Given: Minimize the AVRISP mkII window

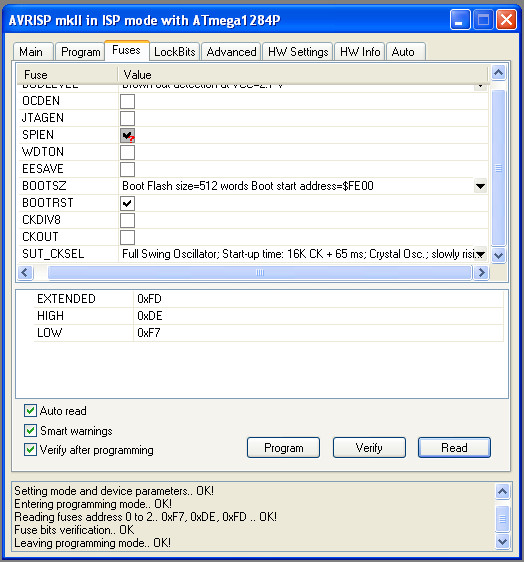Looking at the screenshot, I should (x=460, y=20).
